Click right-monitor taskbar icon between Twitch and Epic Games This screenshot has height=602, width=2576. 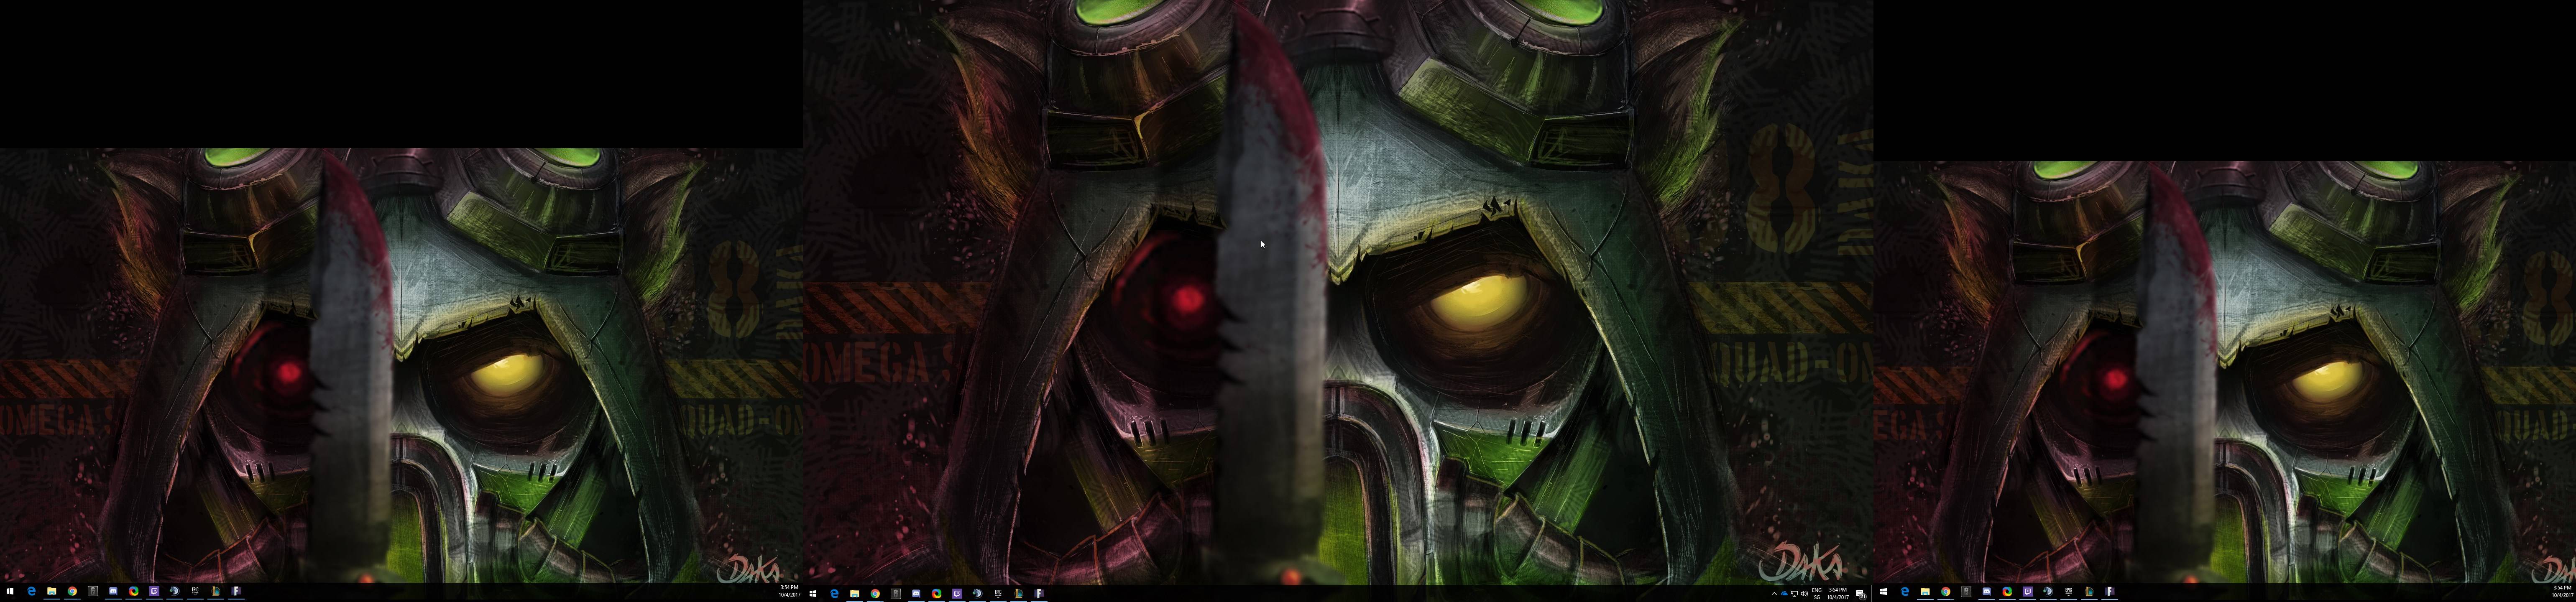coord(2048,592)
